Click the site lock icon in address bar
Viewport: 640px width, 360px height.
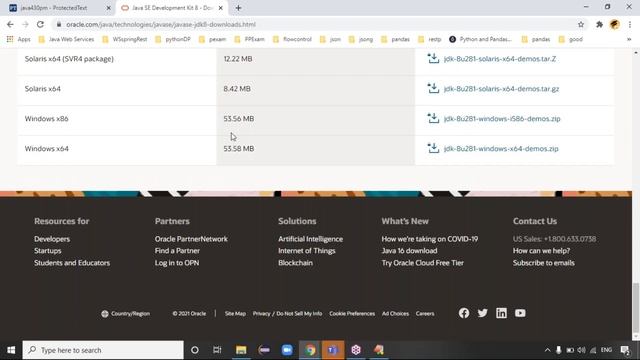pyautogui.click(x=59, y=24)
